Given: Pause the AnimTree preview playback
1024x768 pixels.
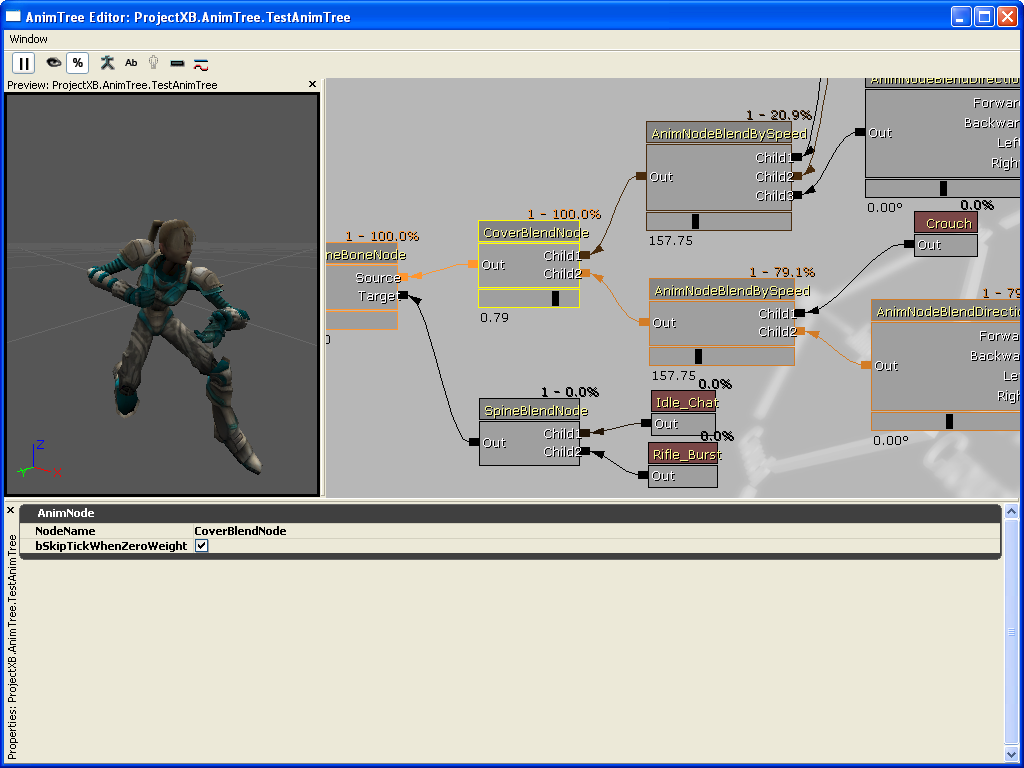Looking at the screenshot, I should coord(23,62).
